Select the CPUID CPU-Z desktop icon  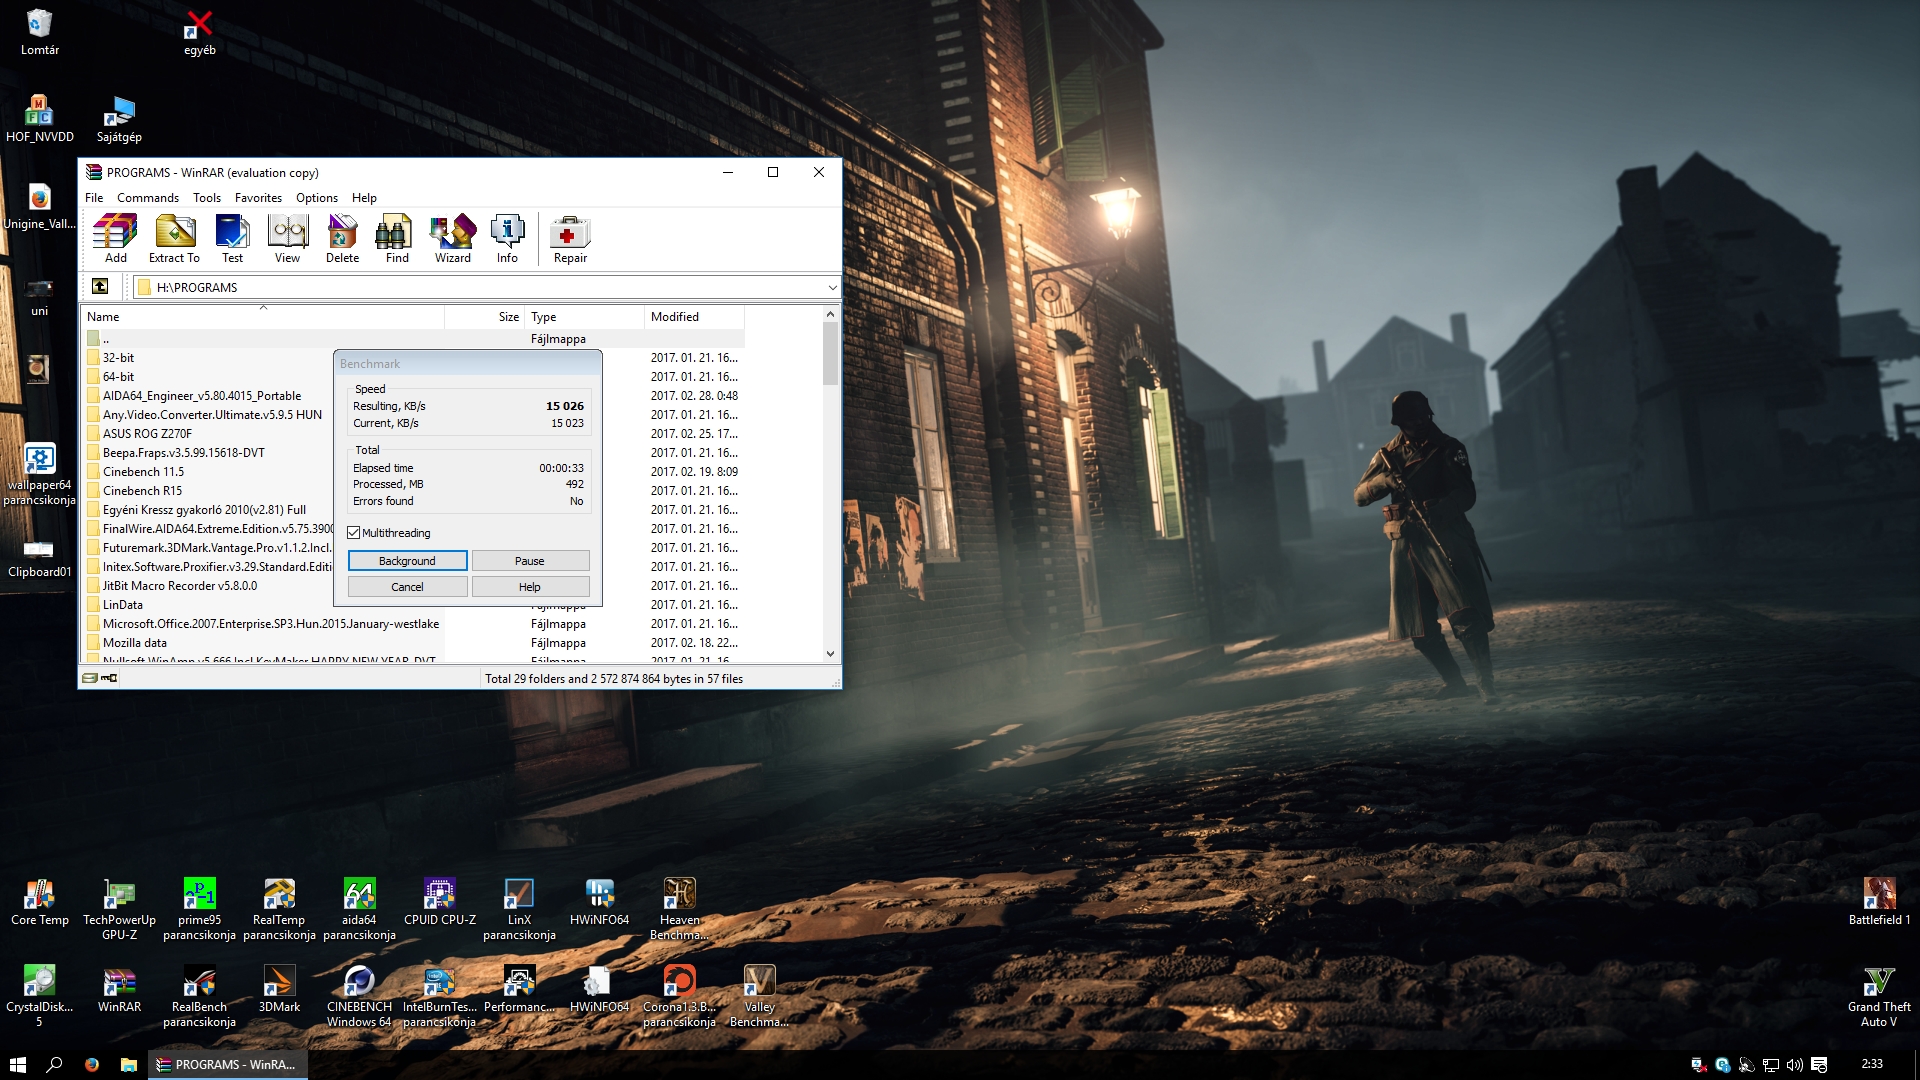440,902
